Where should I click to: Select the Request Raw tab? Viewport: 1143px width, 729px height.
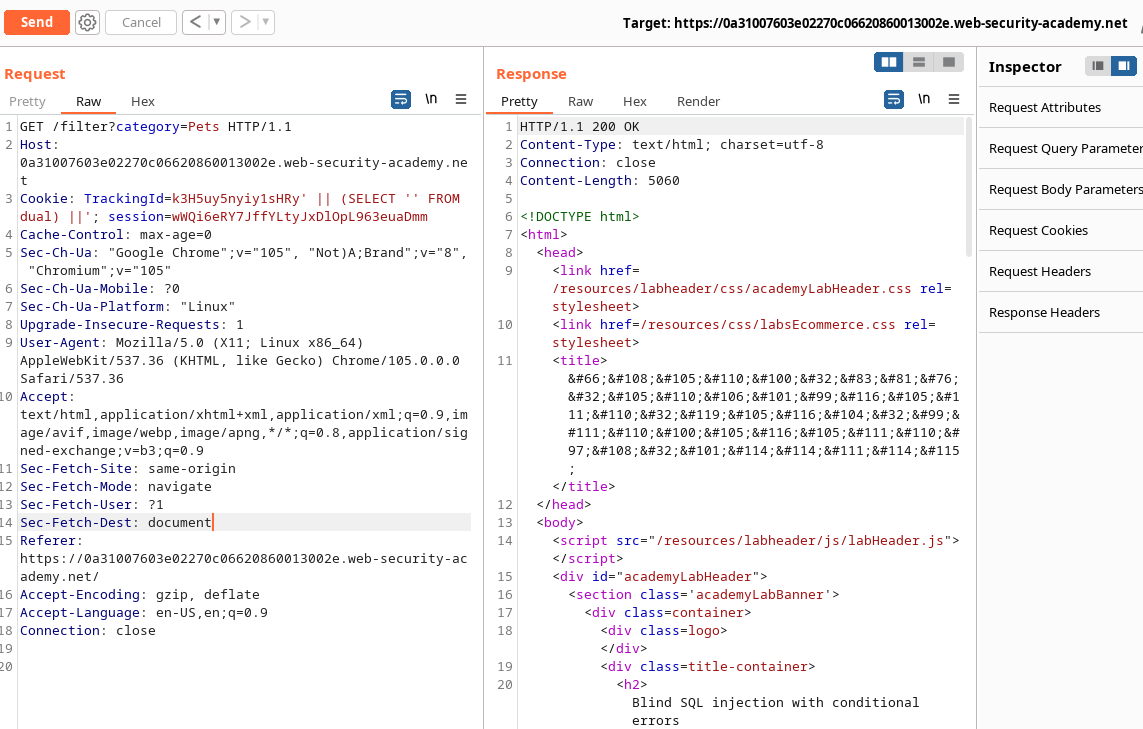88,101
